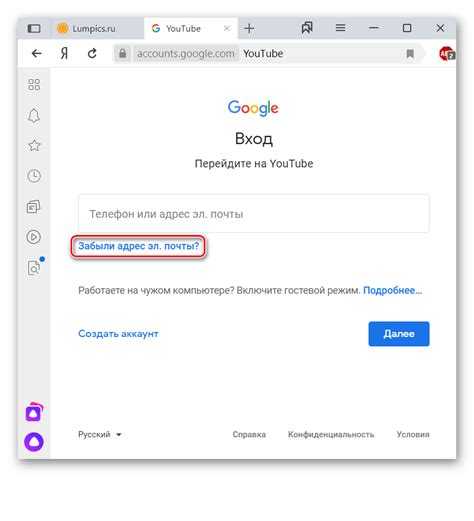Open the Создать аккаунт link
This screenshot has width=474, height=521.
(118, 334)
